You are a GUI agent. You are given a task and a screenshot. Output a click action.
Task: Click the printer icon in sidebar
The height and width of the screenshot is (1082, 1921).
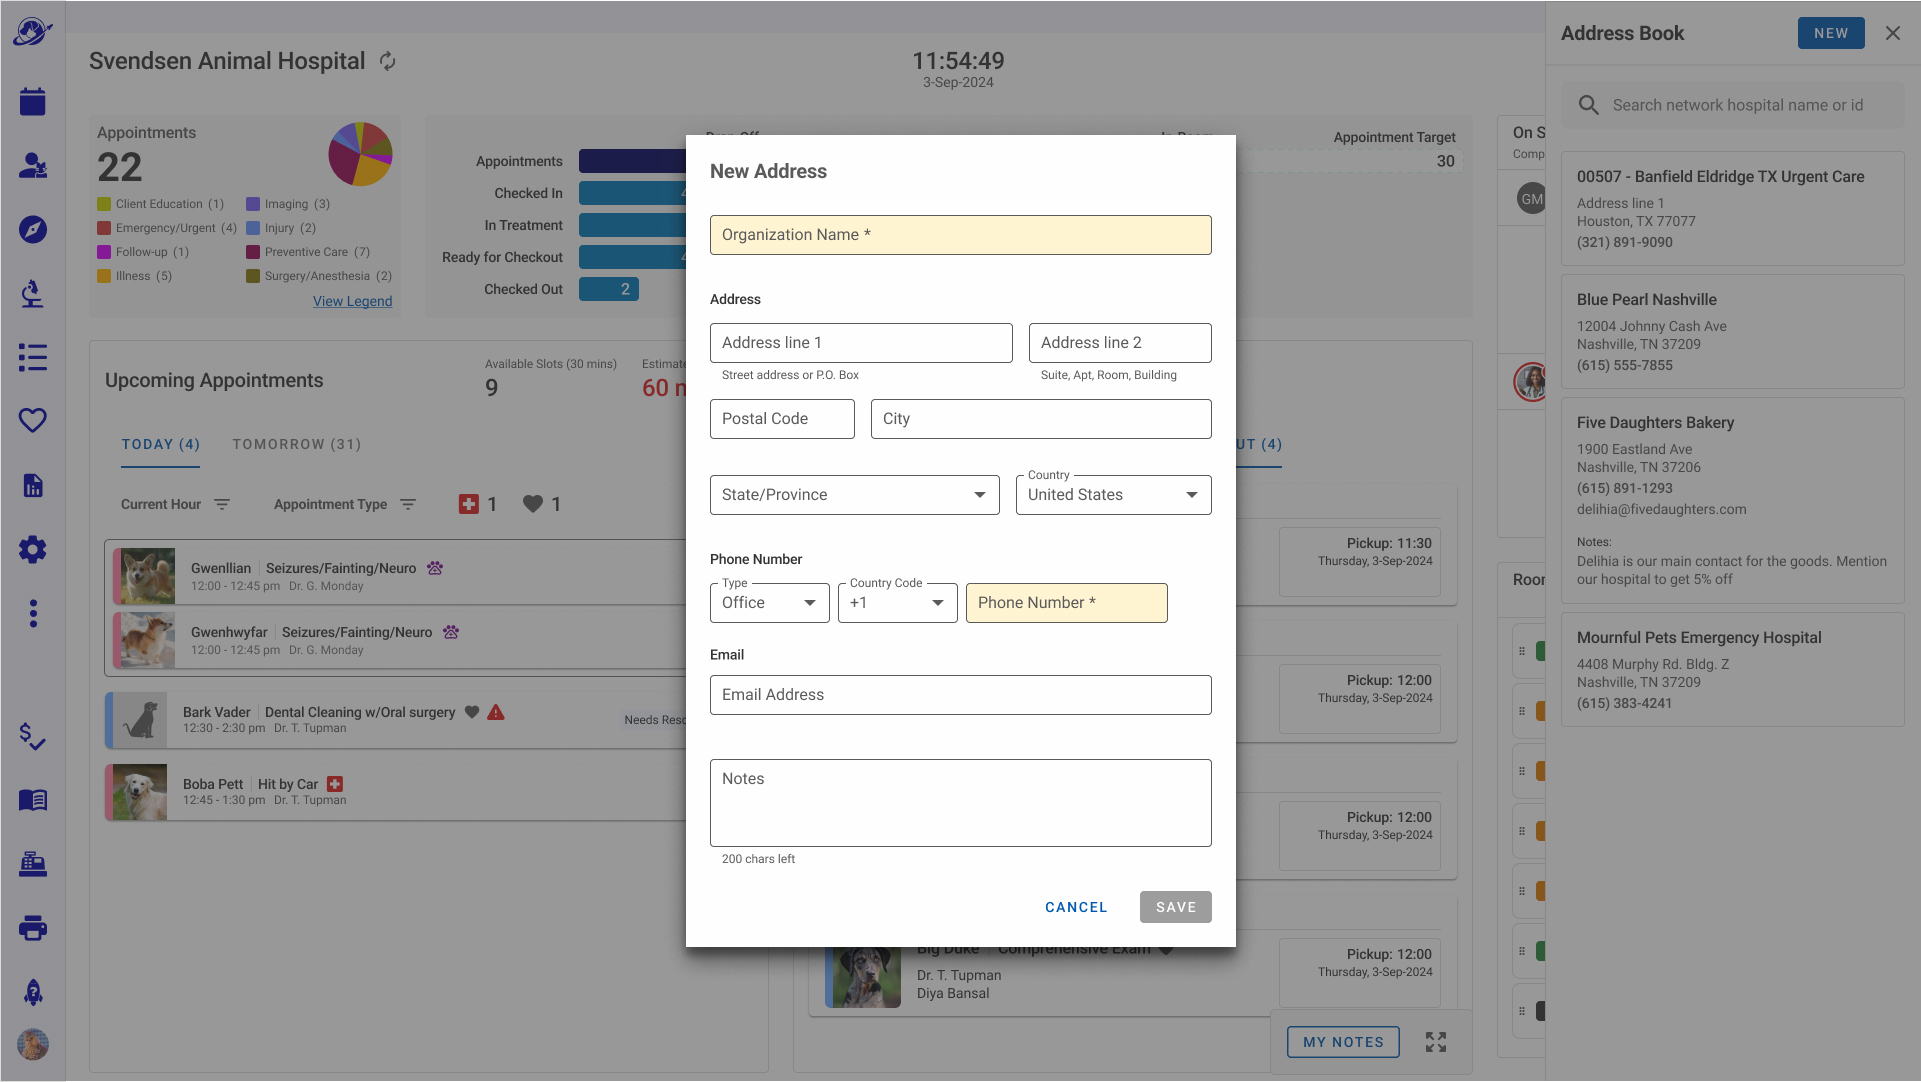(x=33, y=928)
